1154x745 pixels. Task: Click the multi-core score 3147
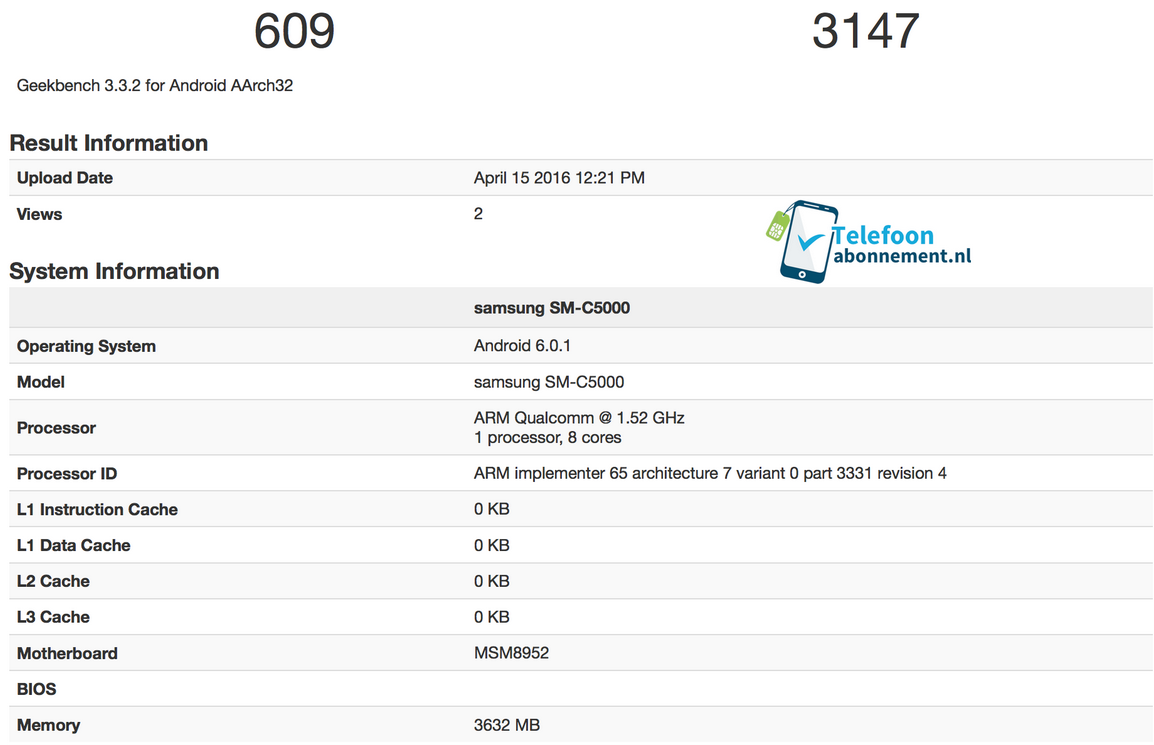click(866, 32)
